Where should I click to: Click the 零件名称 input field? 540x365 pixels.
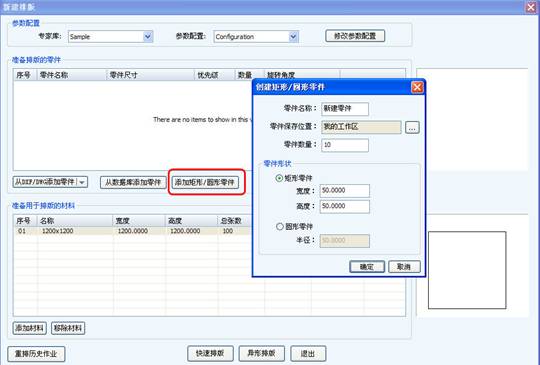(x=345, y=109)
